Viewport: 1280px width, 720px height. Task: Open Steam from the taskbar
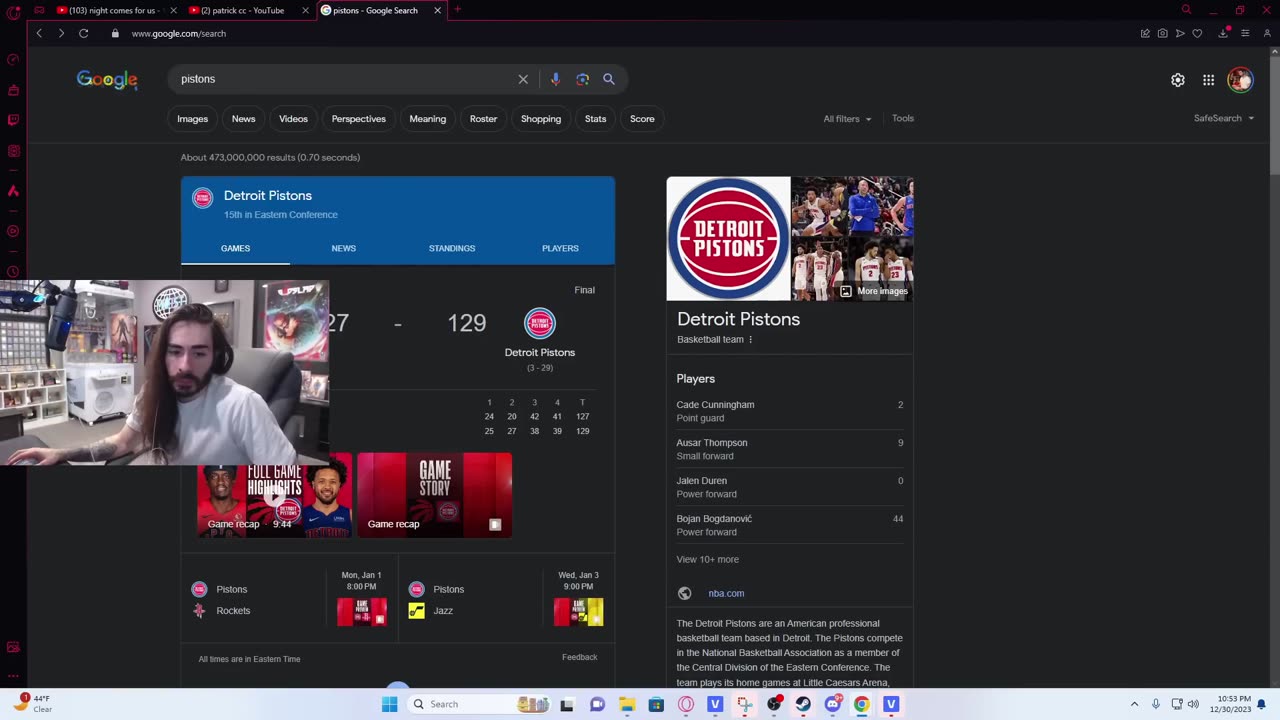click(x=803, y=704)
